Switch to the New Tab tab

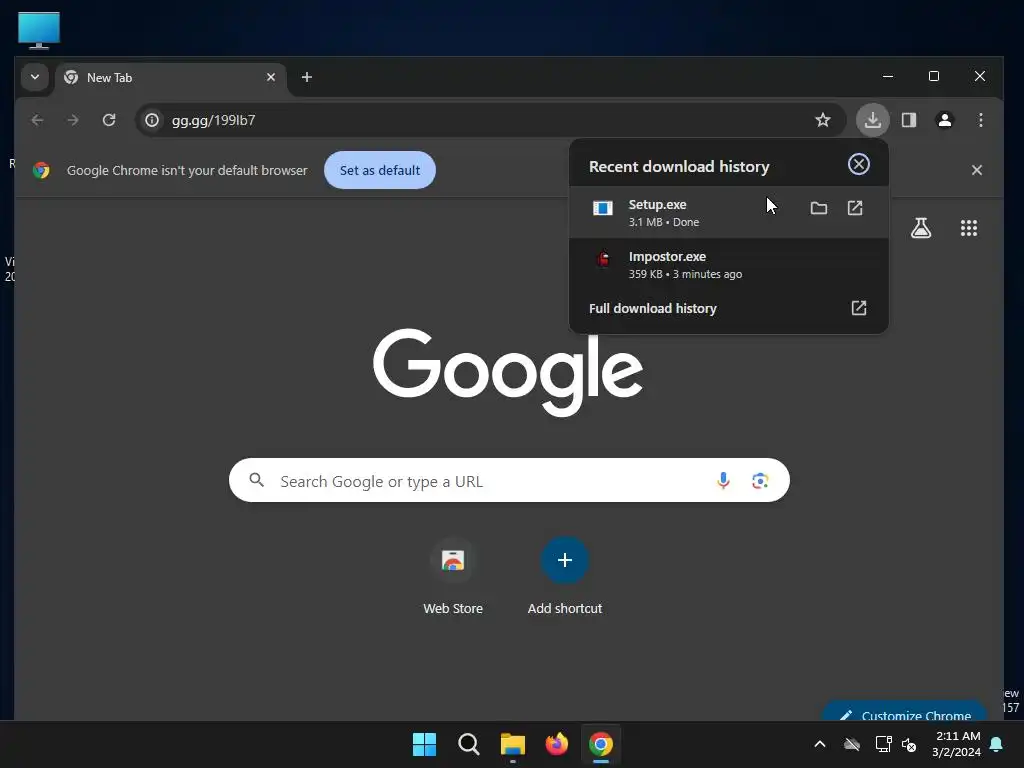[x=170, y=78]
